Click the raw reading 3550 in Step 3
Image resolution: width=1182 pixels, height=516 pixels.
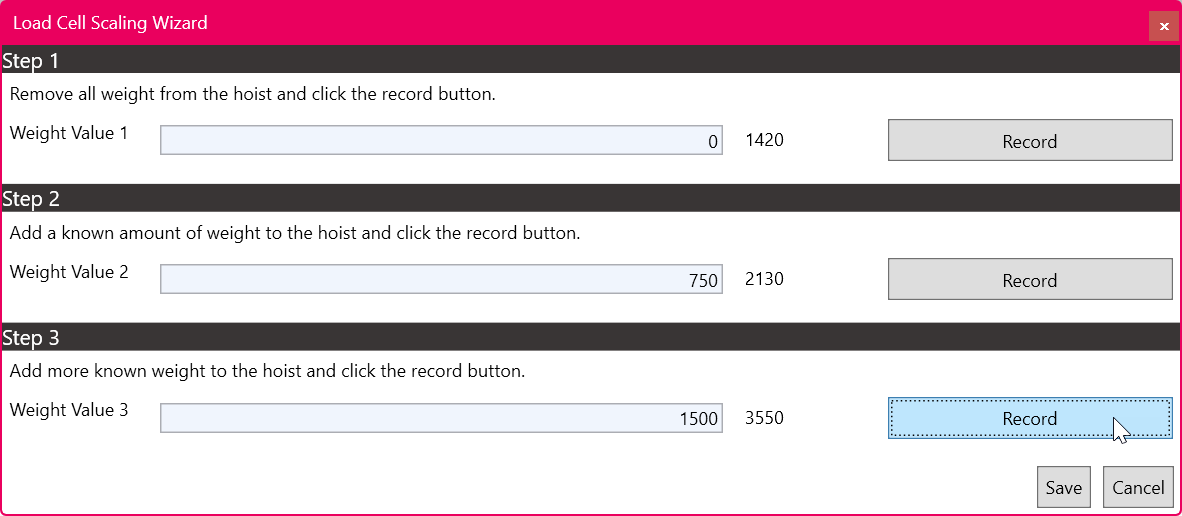coord(764,418)
